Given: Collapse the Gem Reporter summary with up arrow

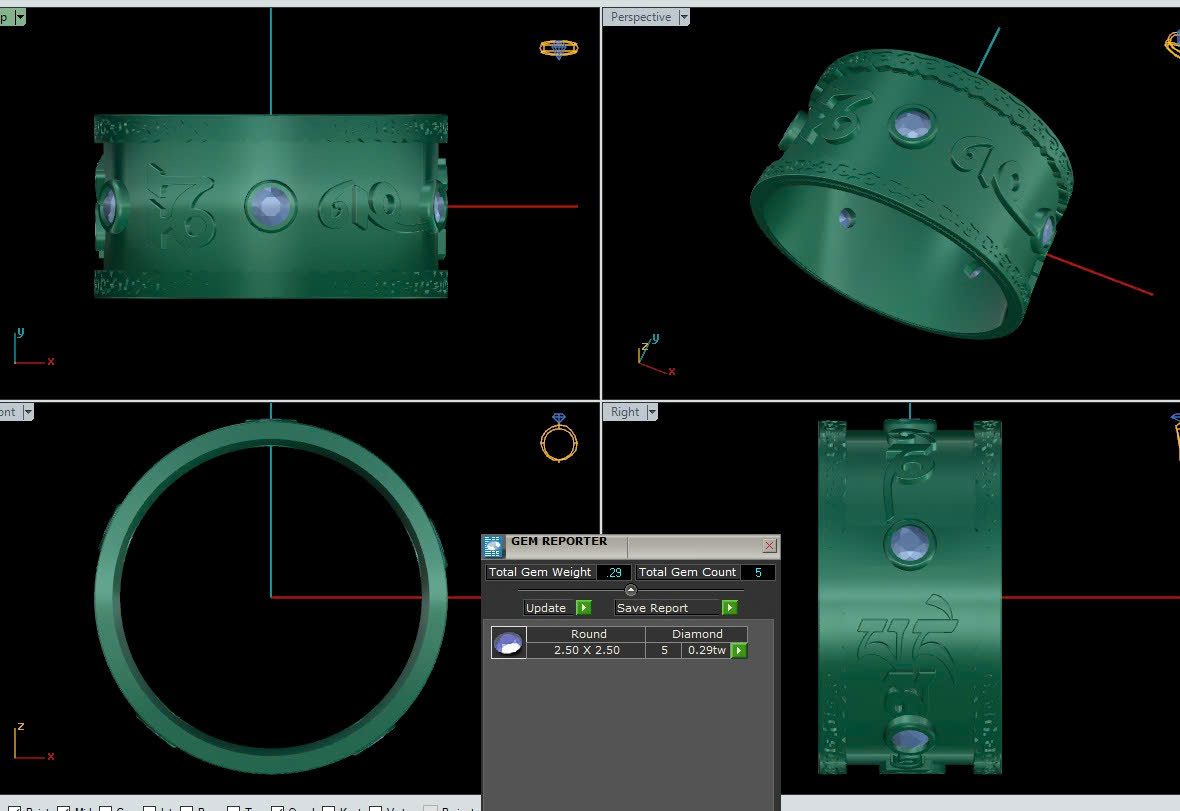Looking at the screenshot, I should (630, 590).
